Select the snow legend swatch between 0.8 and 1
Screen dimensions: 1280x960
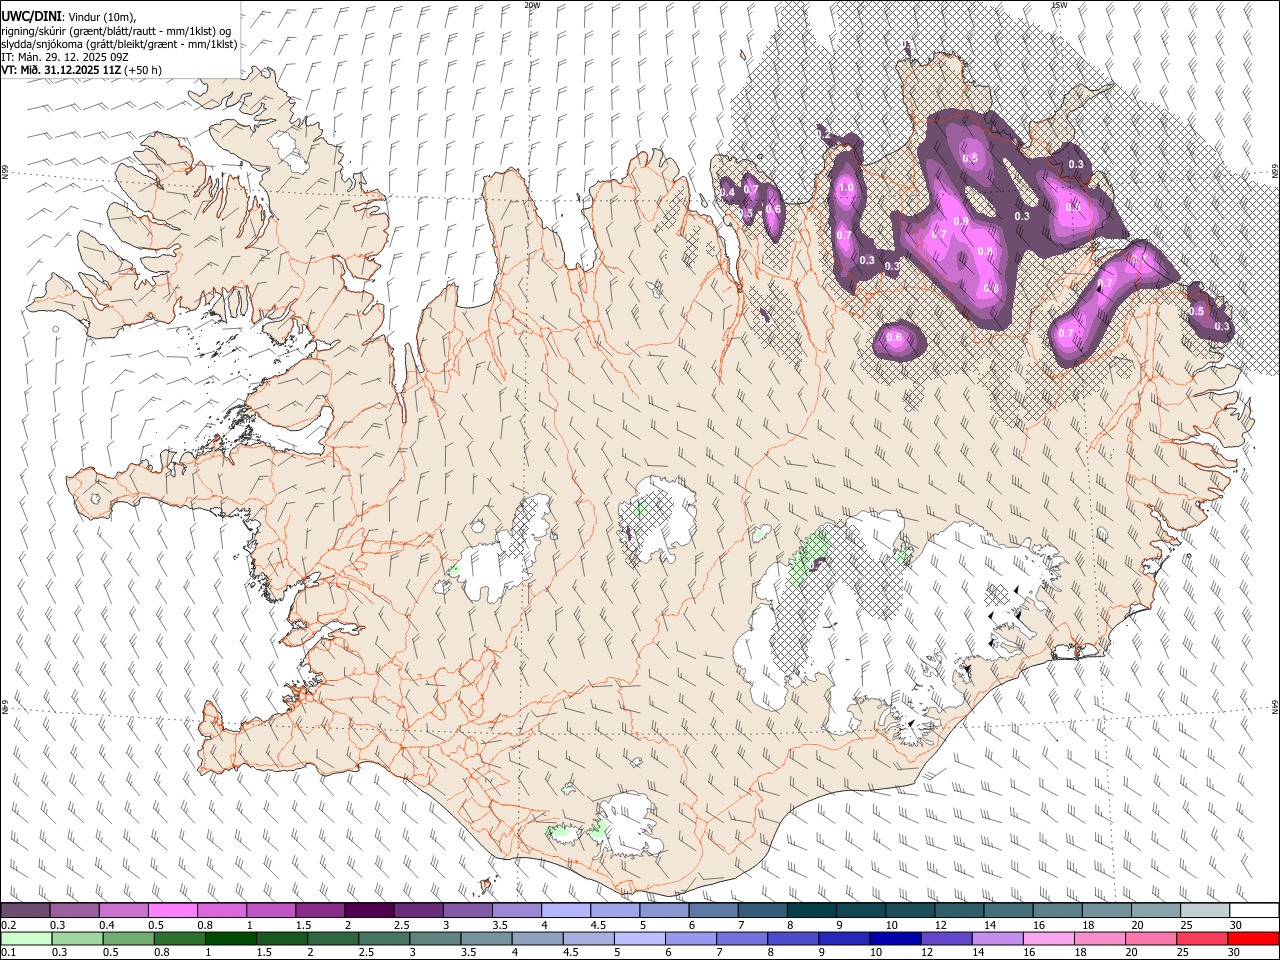click(x=222, y=910)
